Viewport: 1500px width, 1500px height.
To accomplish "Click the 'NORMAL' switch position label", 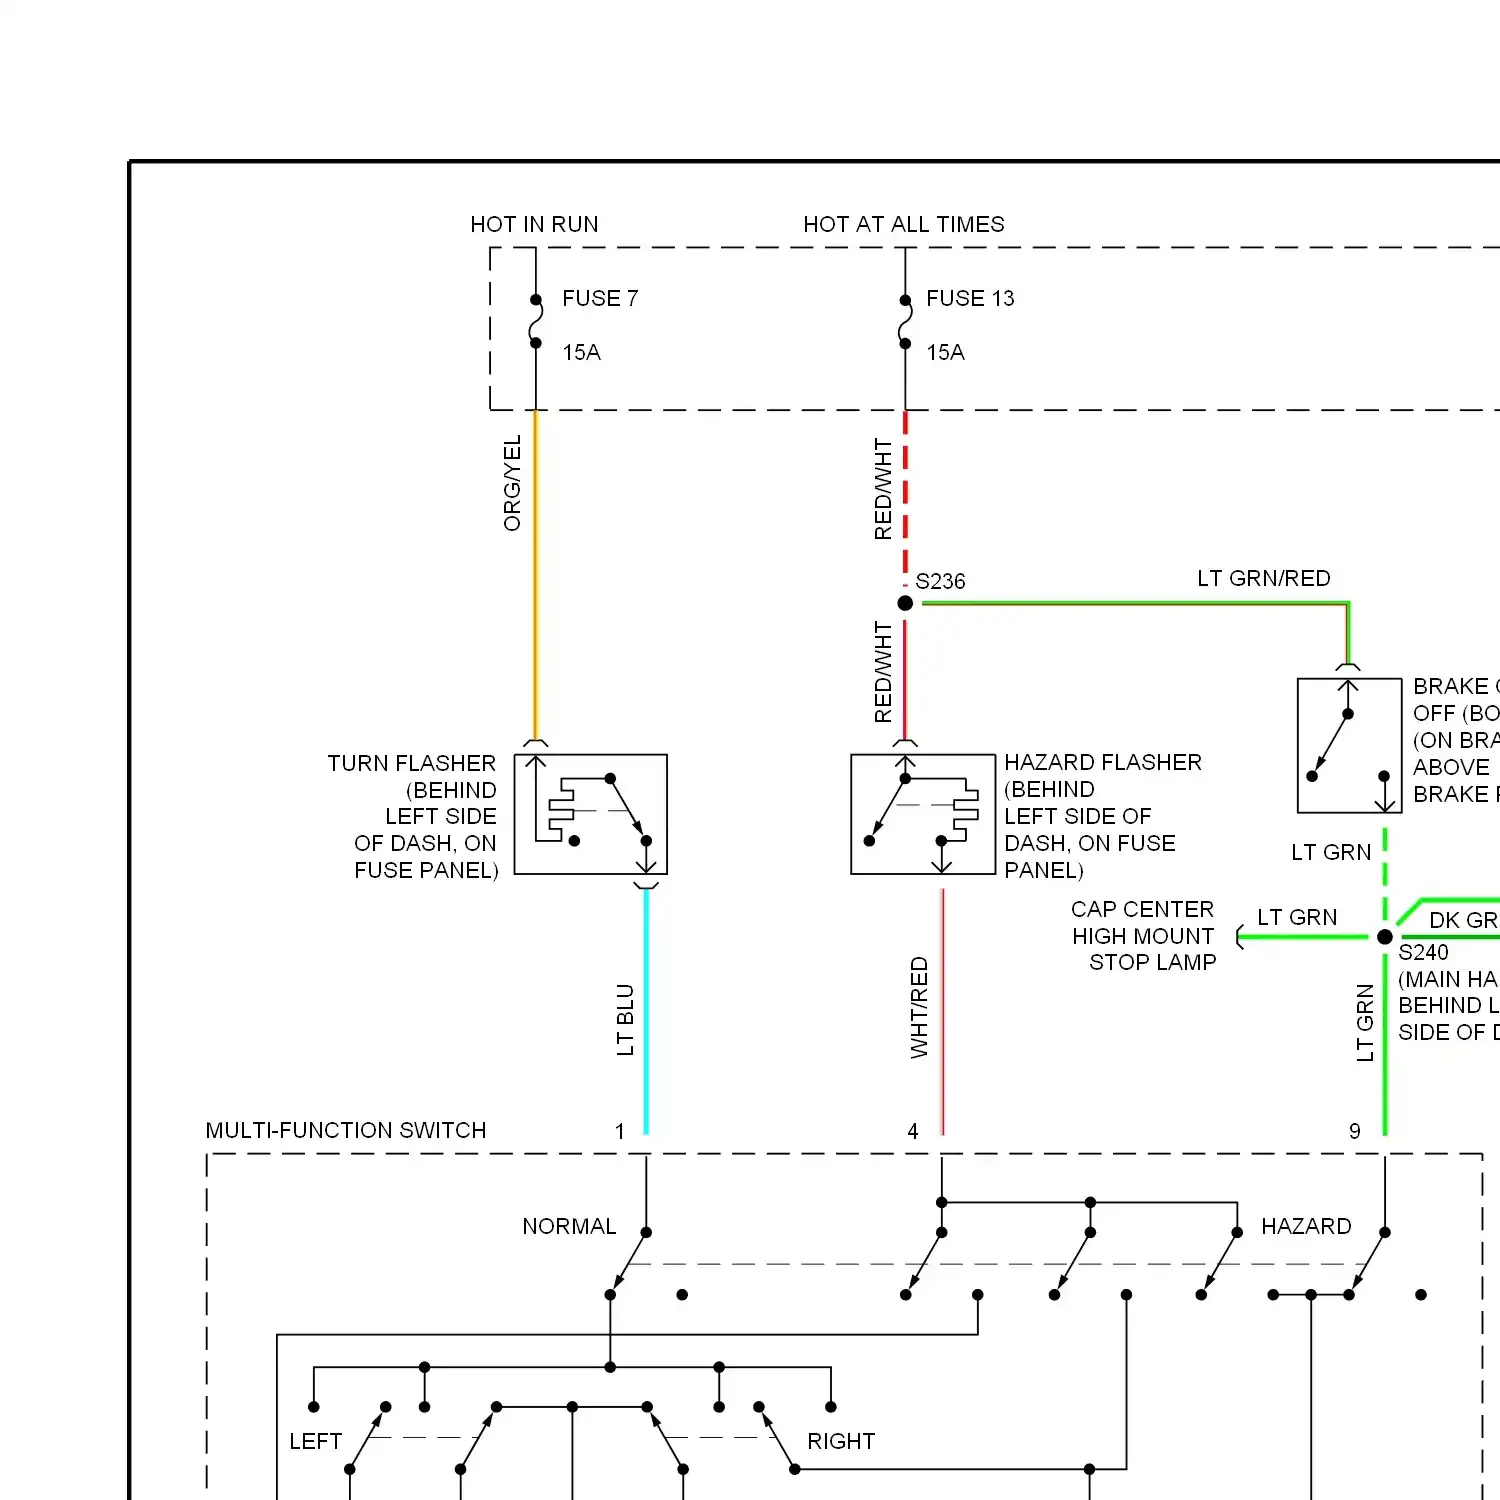I will [x=569, y=1226].
